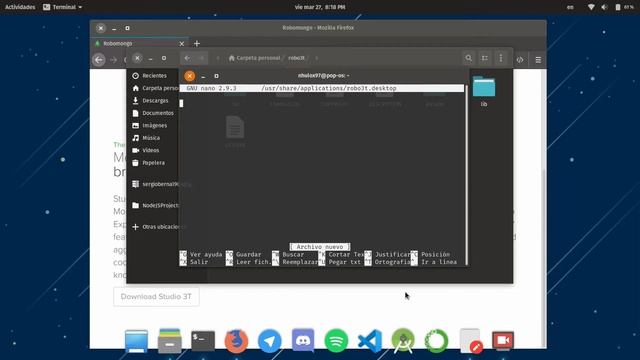Click the Firefox forward button

[113, 60]
